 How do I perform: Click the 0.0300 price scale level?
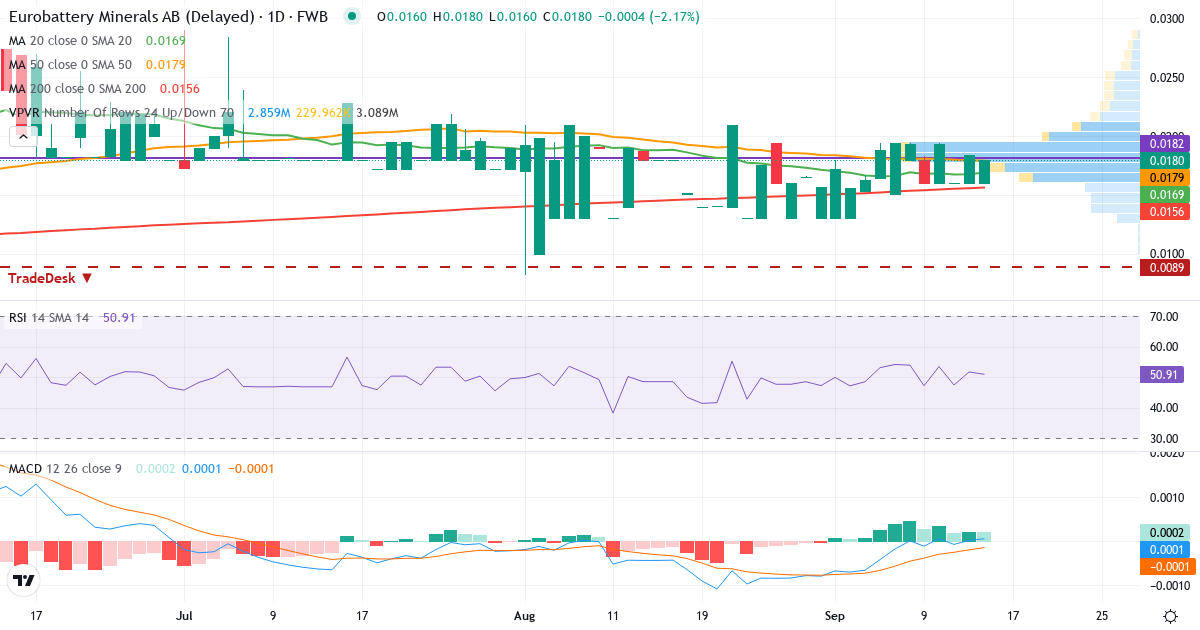1167,18
